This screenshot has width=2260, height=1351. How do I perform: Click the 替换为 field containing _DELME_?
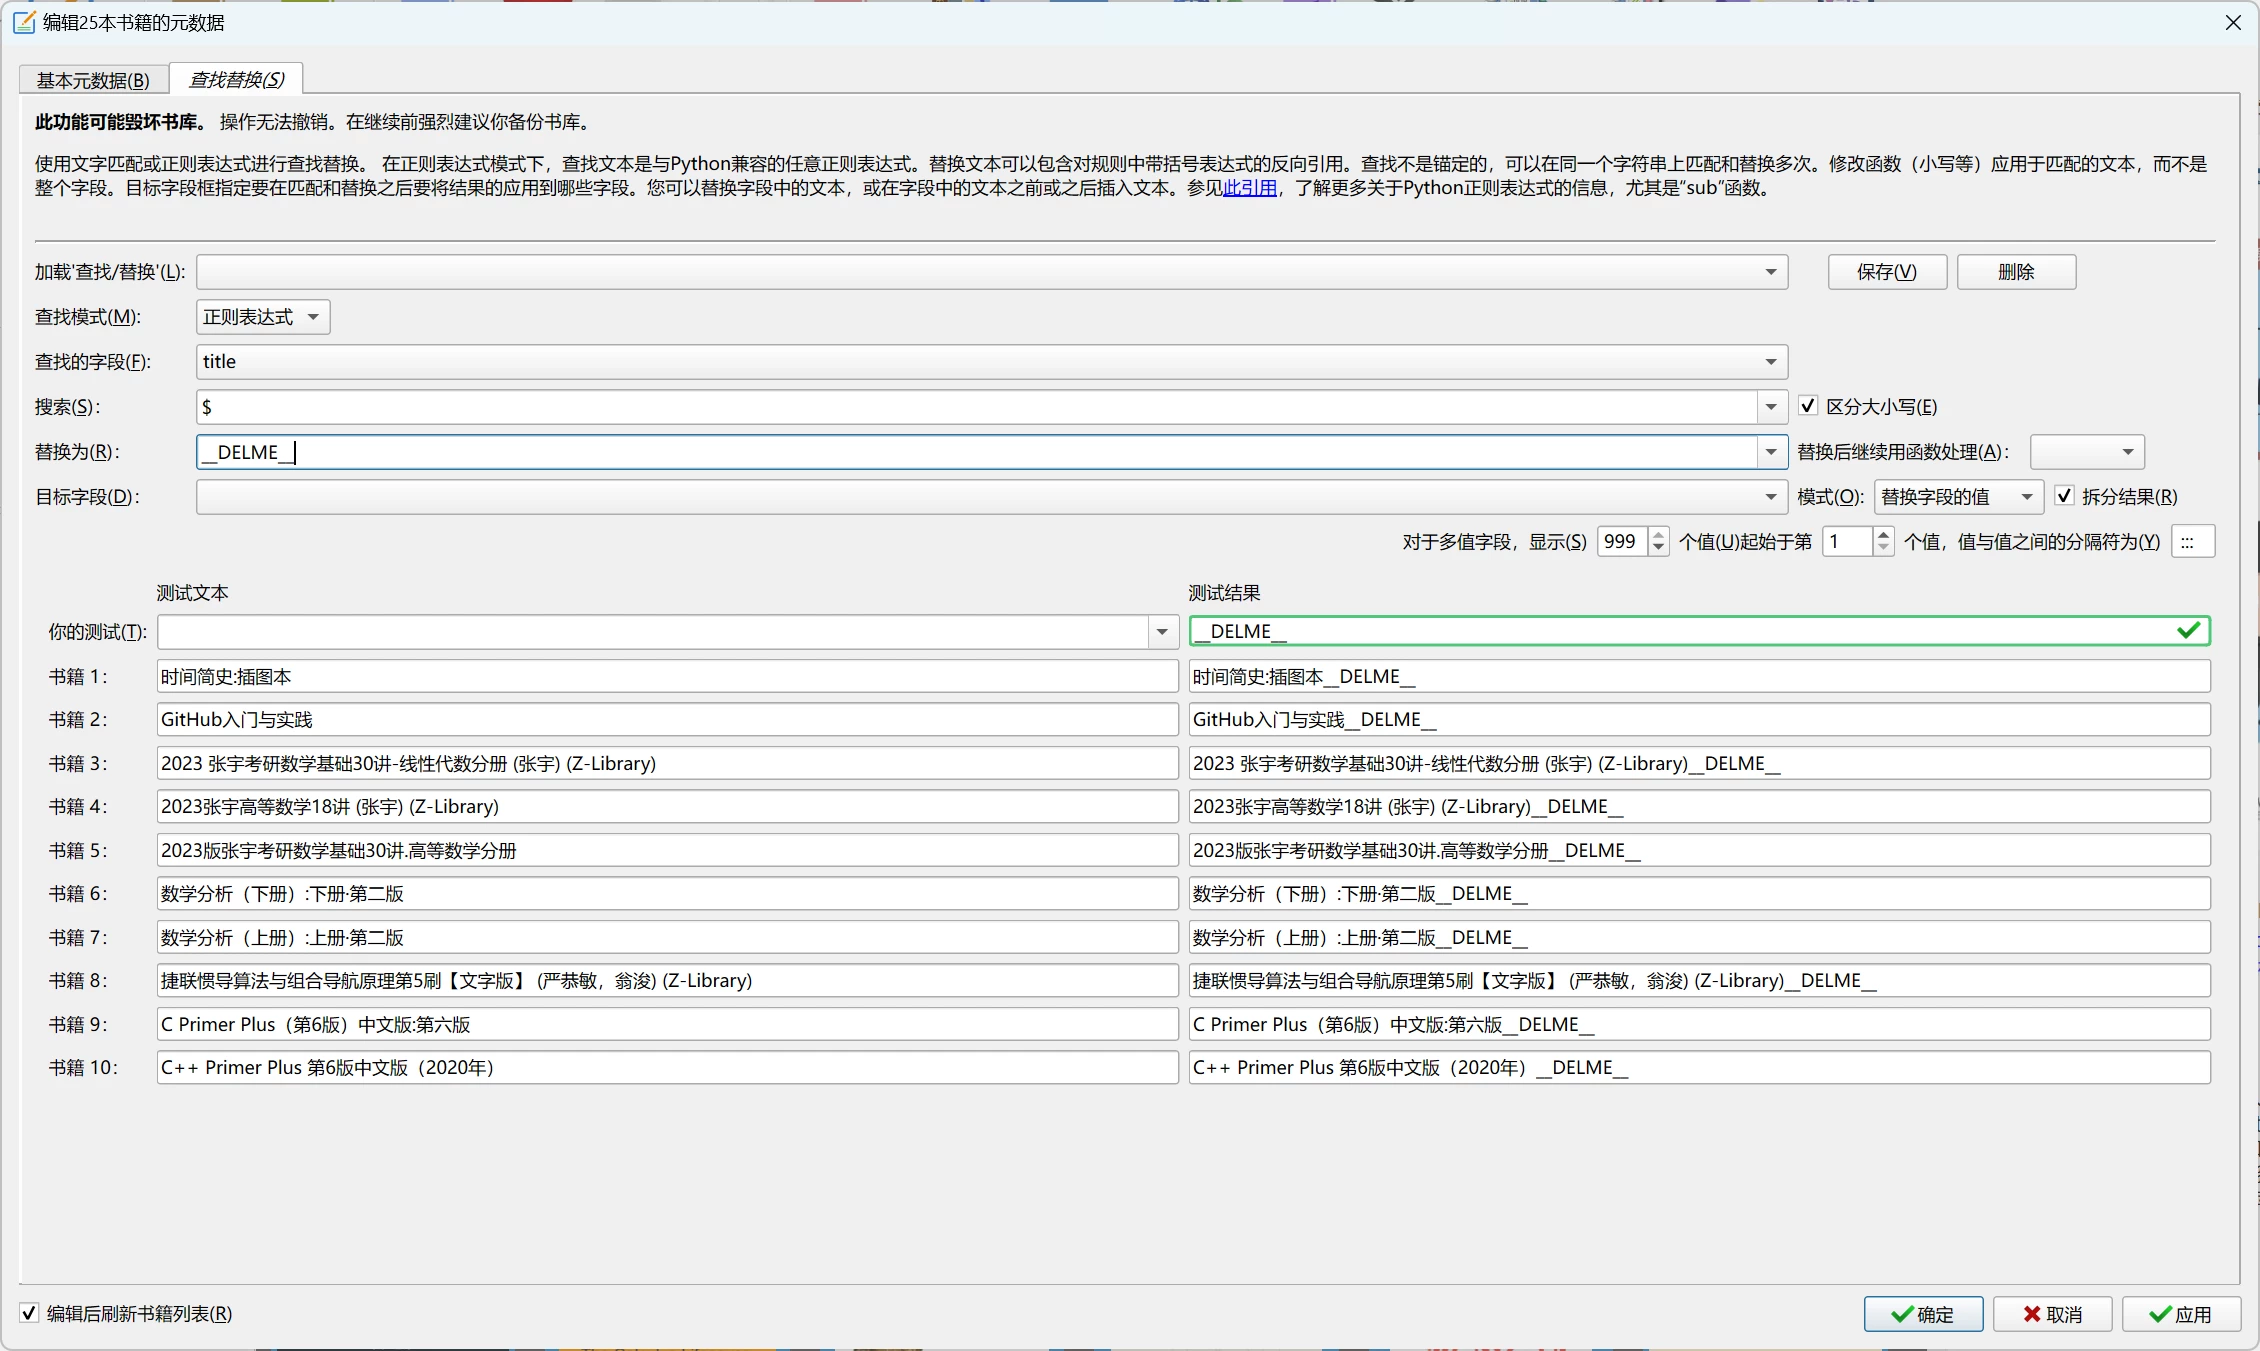pos(976,452)
